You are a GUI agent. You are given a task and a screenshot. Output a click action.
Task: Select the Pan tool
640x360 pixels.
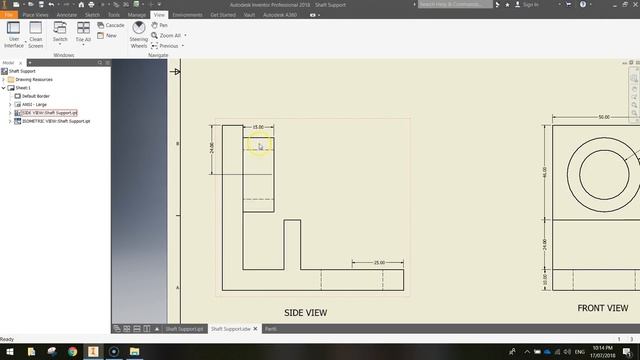point(159,25)
